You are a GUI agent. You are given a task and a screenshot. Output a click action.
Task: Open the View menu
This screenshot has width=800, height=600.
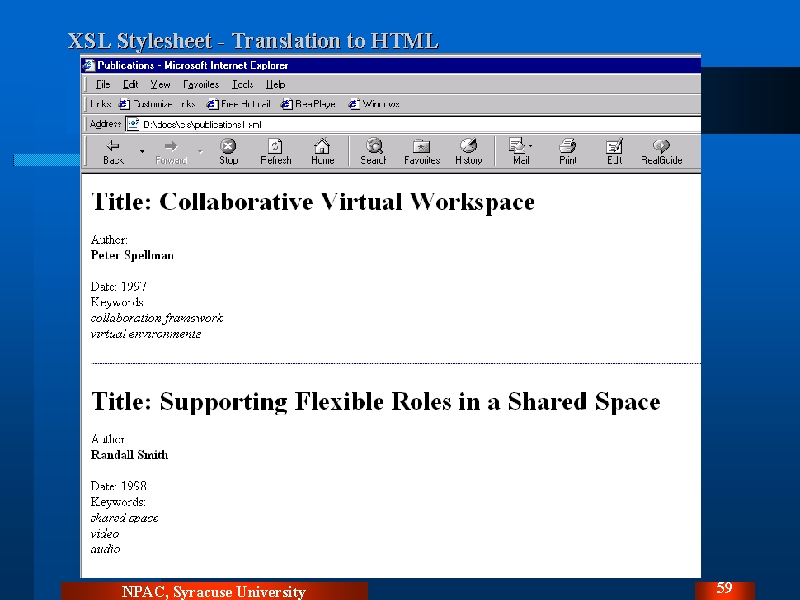[160, 84]
